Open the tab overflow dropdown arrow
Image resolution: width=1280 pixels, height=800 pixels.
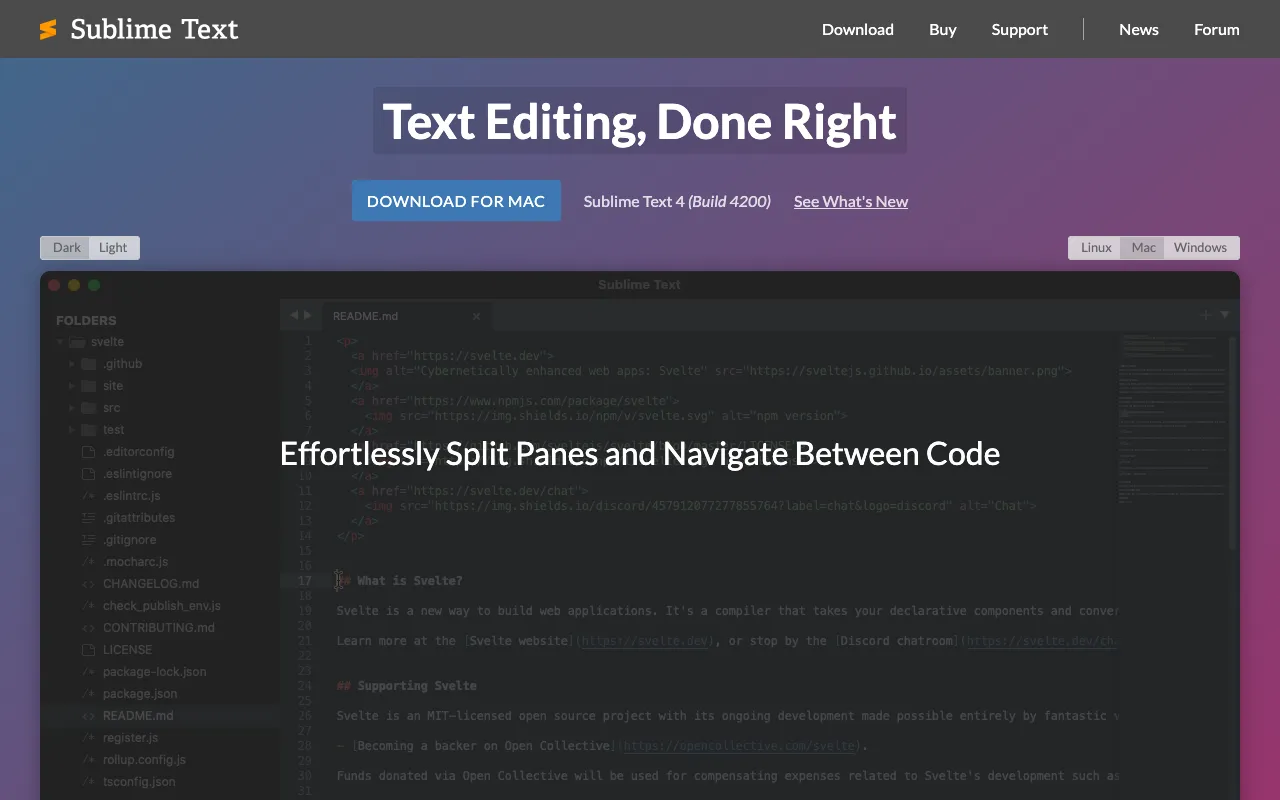[1224, 314]
